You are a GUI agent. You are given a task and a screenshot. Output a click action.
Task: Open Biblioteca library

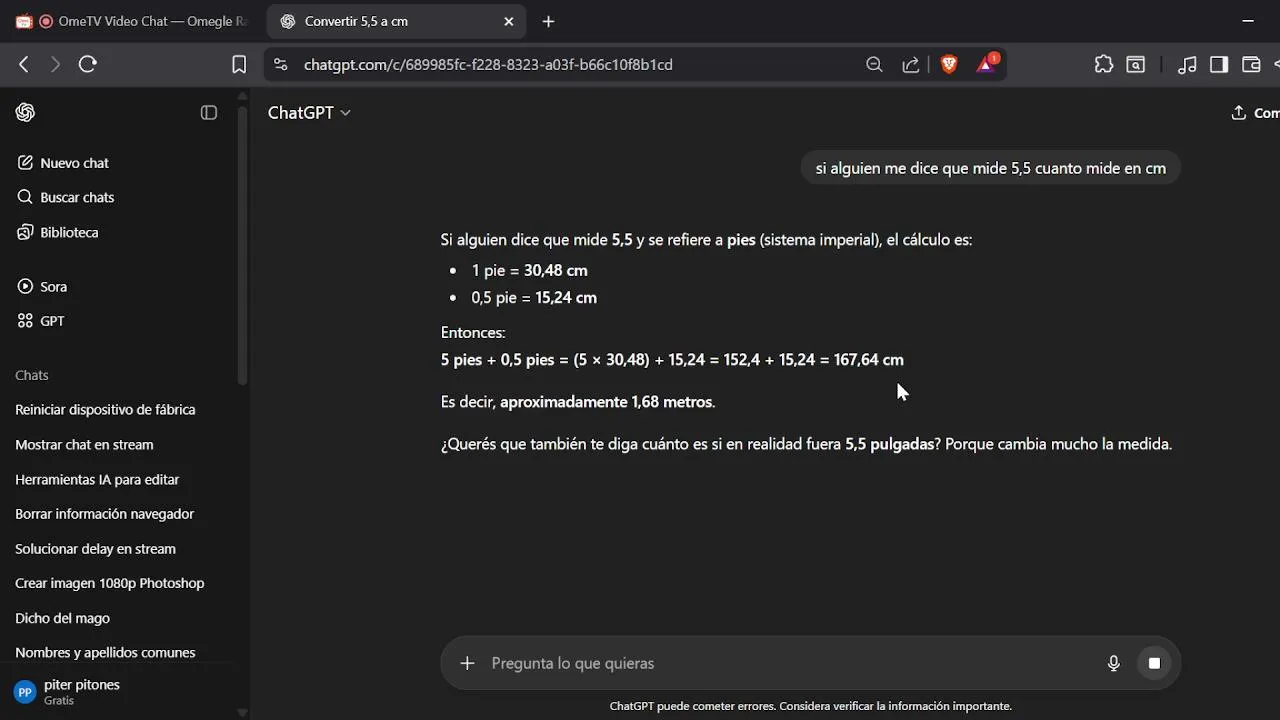pos(58,232)
